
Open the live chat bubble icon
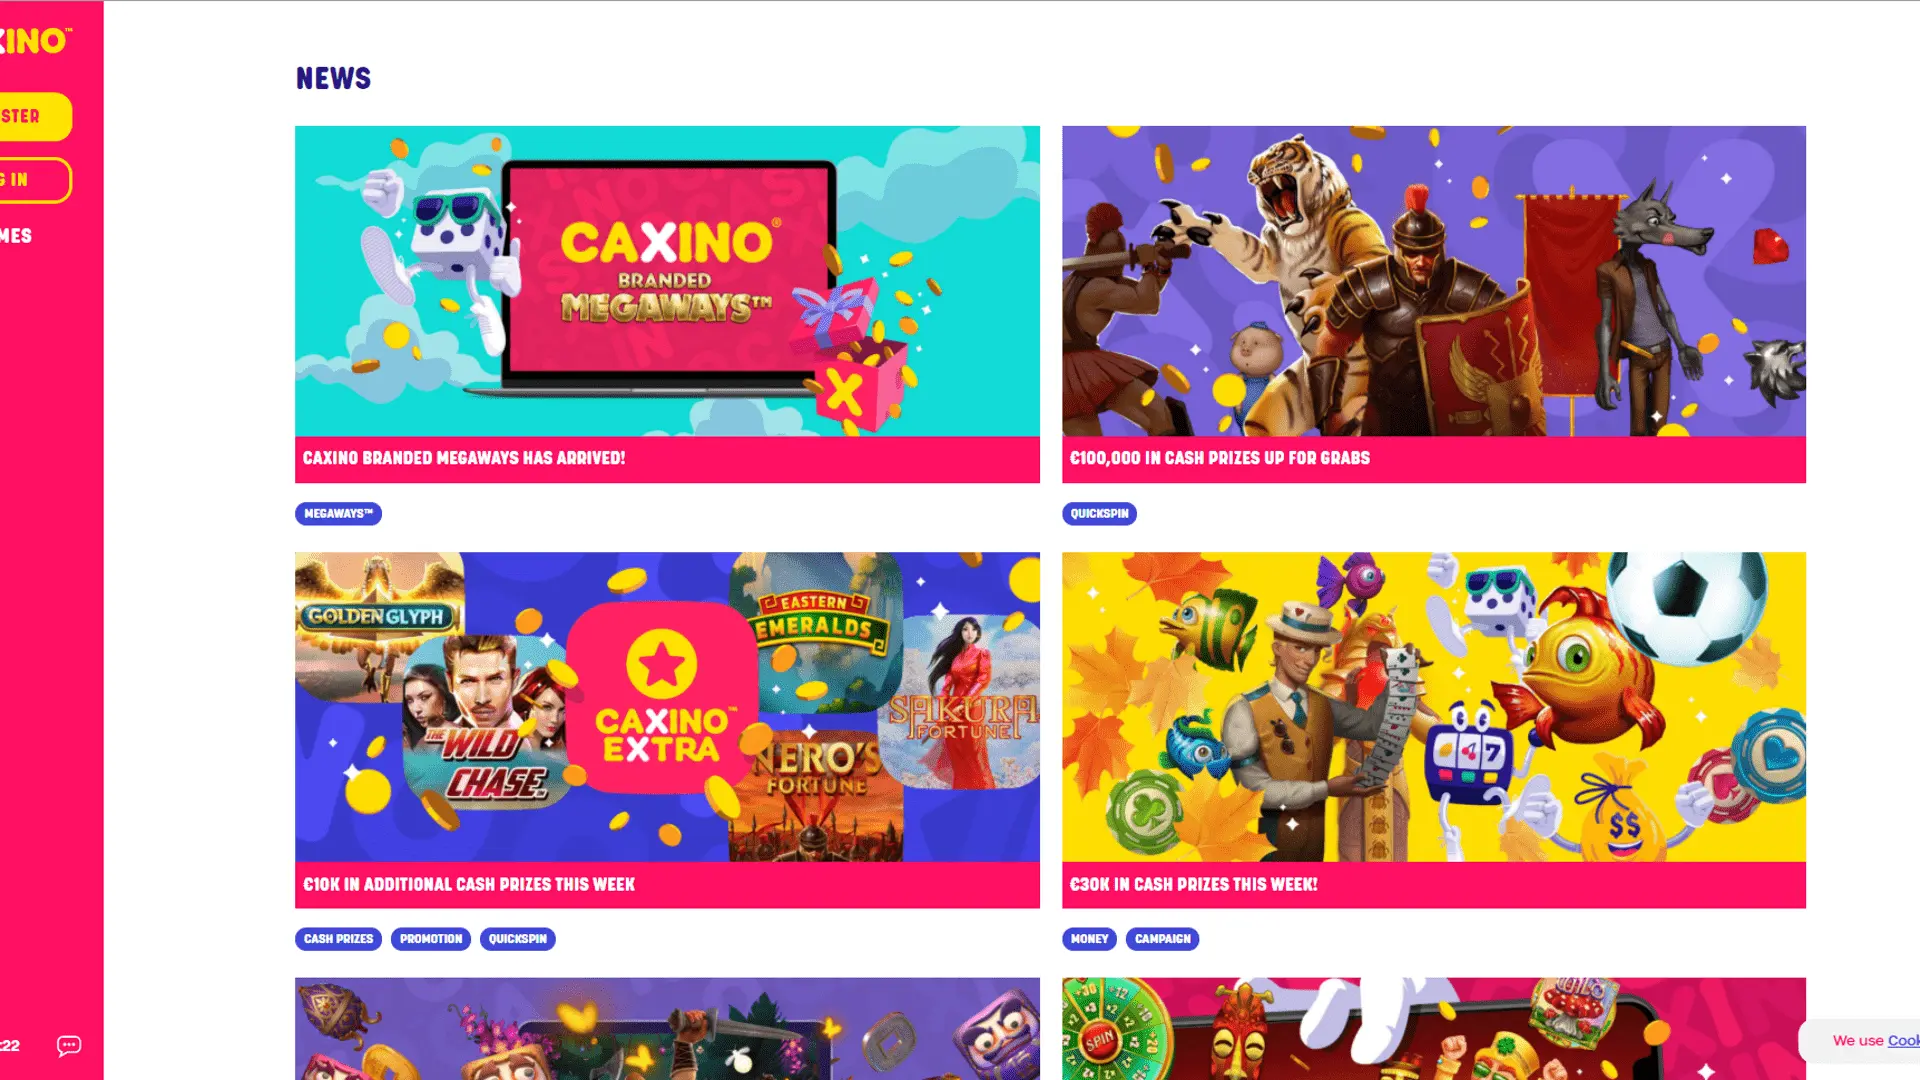click(69, 1045)
